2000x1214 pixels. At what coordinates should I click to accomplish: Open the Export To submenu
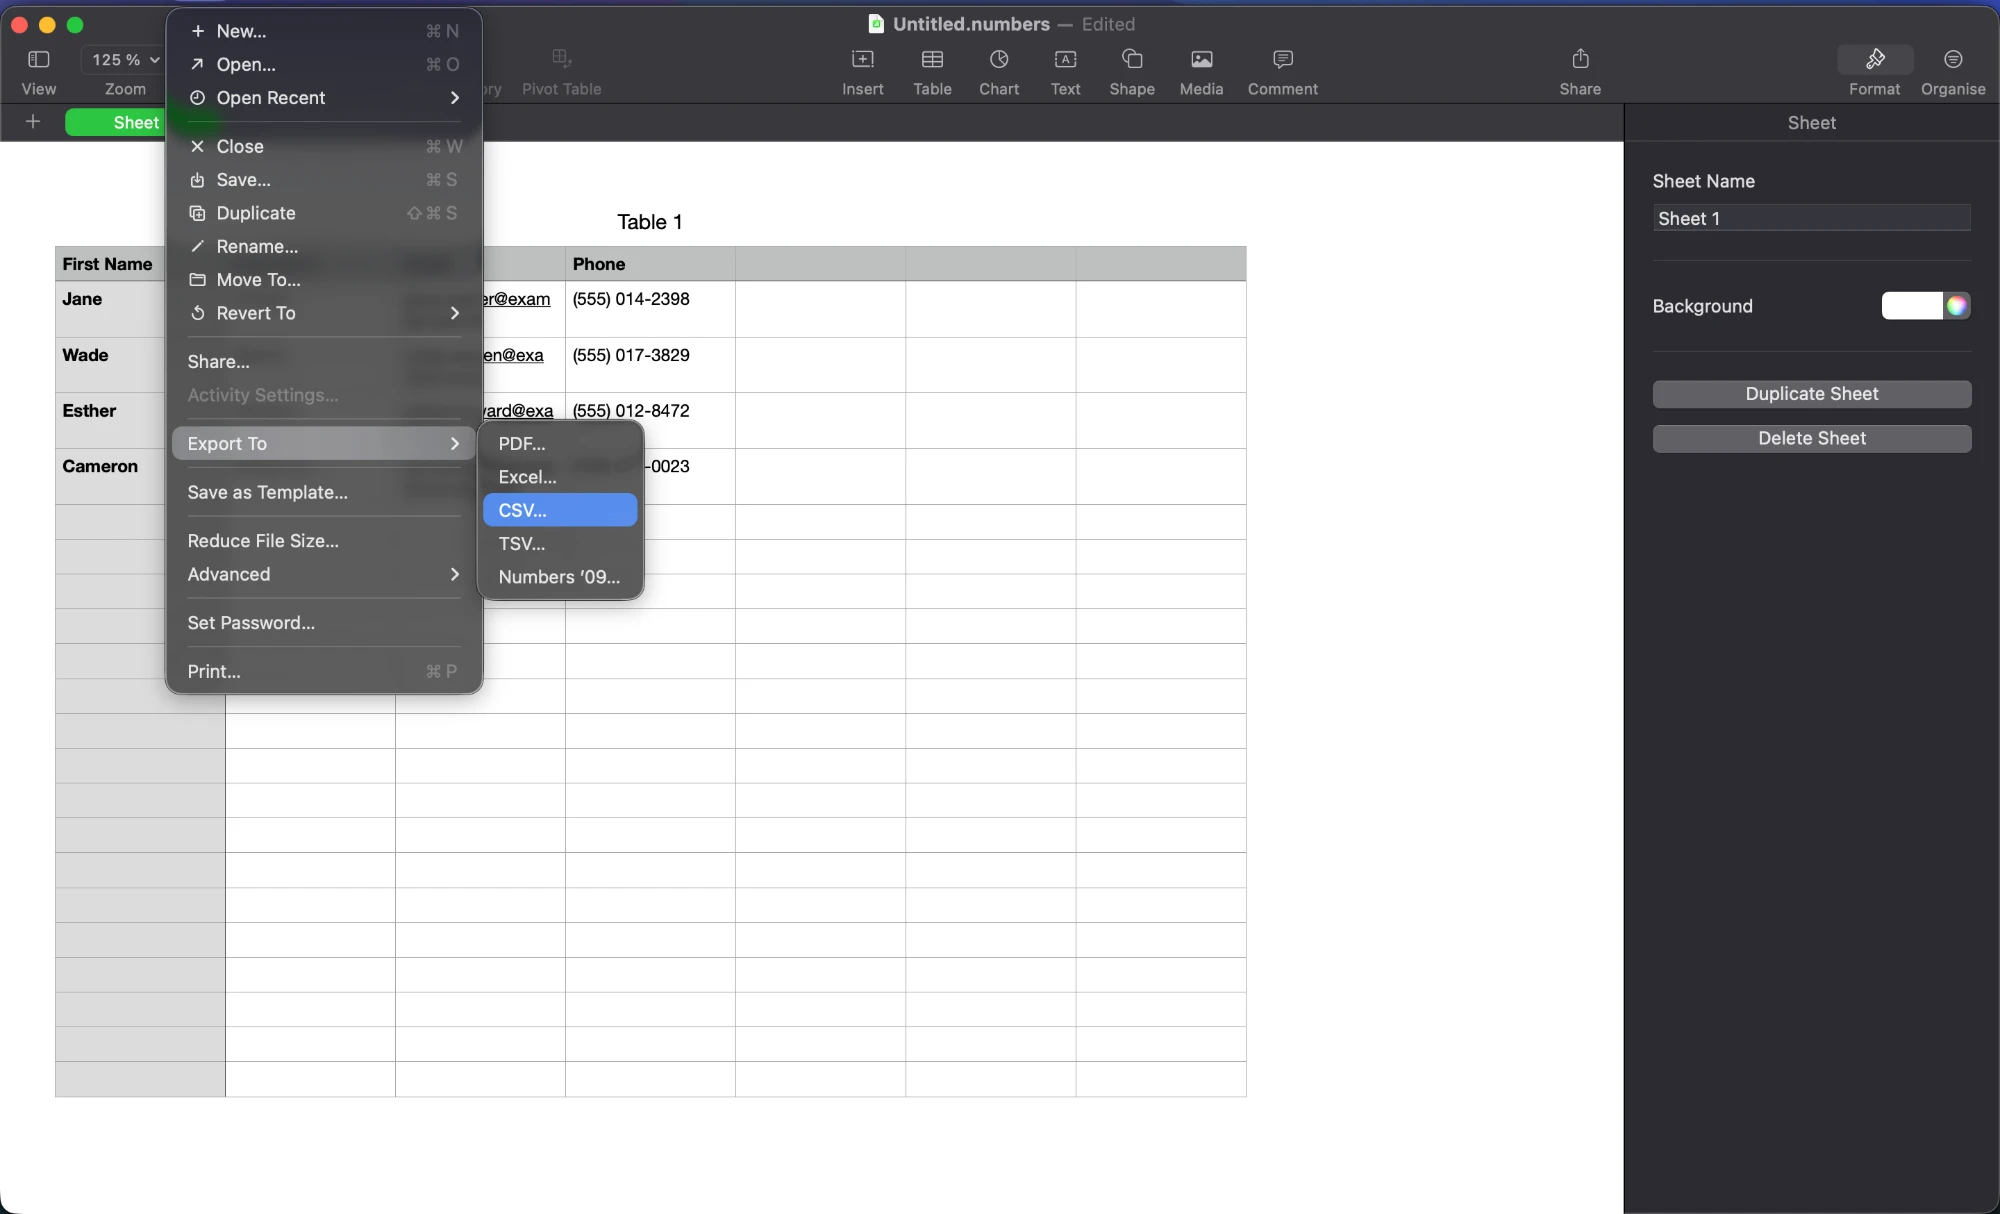[324, 443]
